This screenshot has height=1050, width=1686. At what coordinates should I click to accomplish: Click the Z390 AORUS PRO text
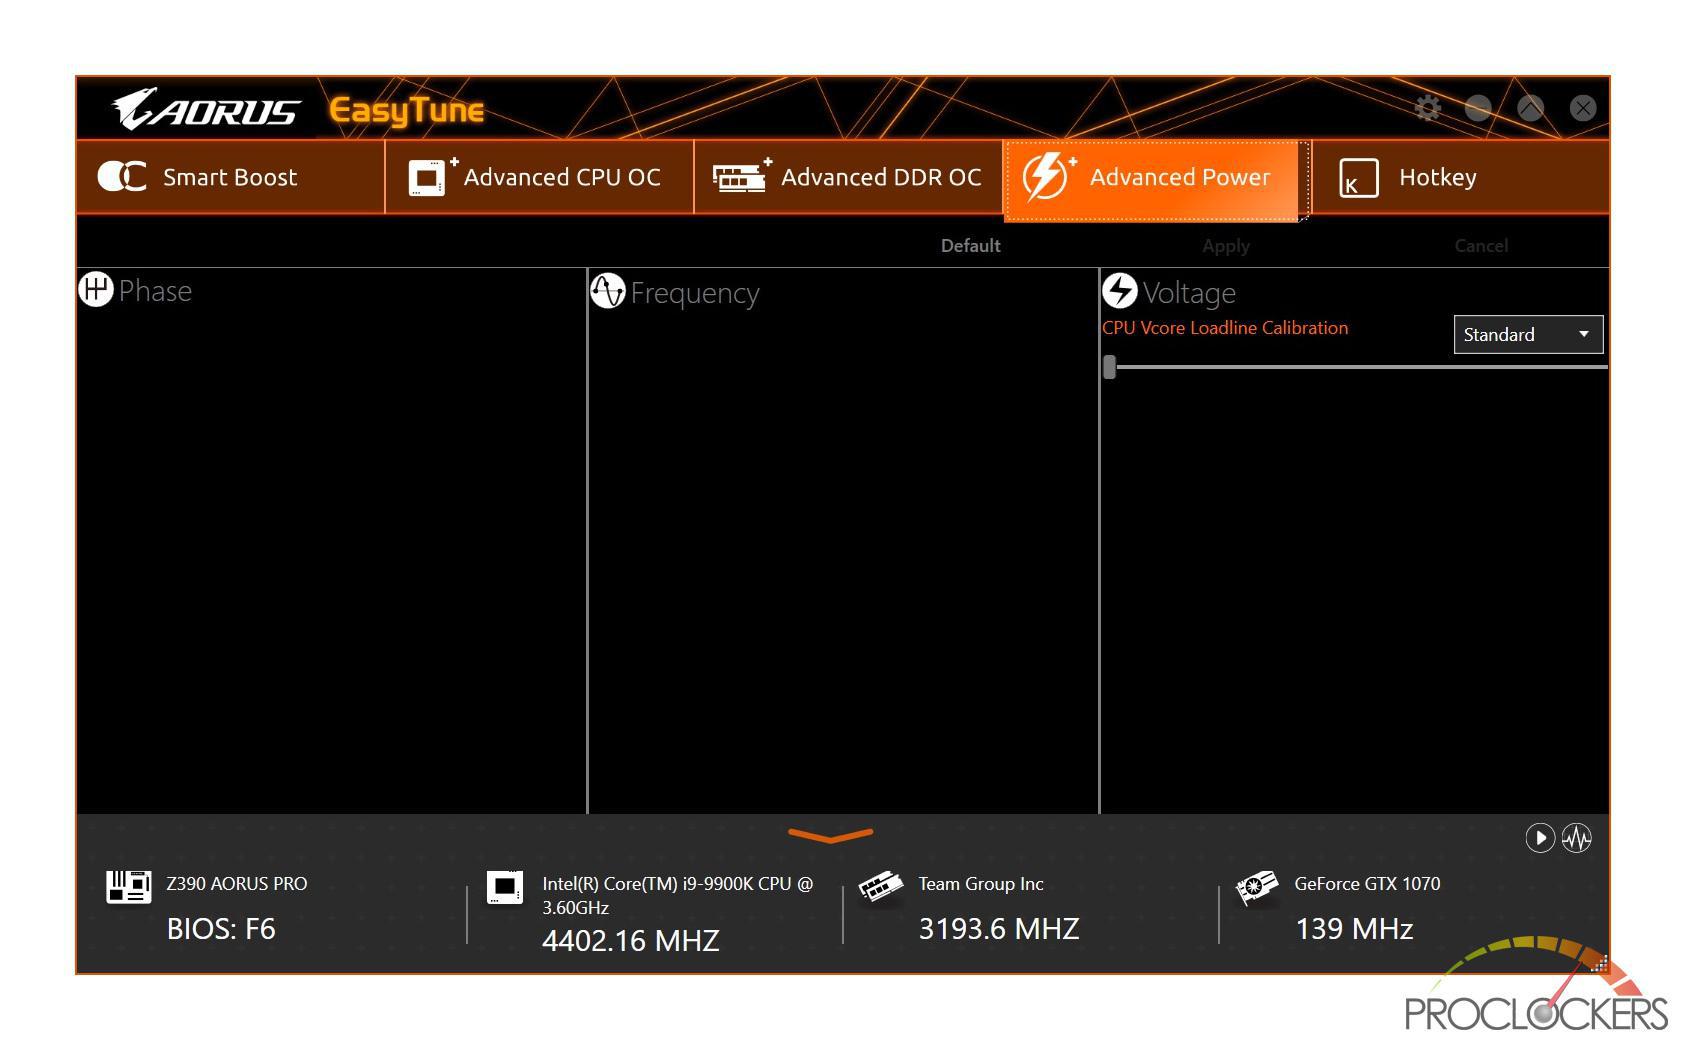point(236,884)
